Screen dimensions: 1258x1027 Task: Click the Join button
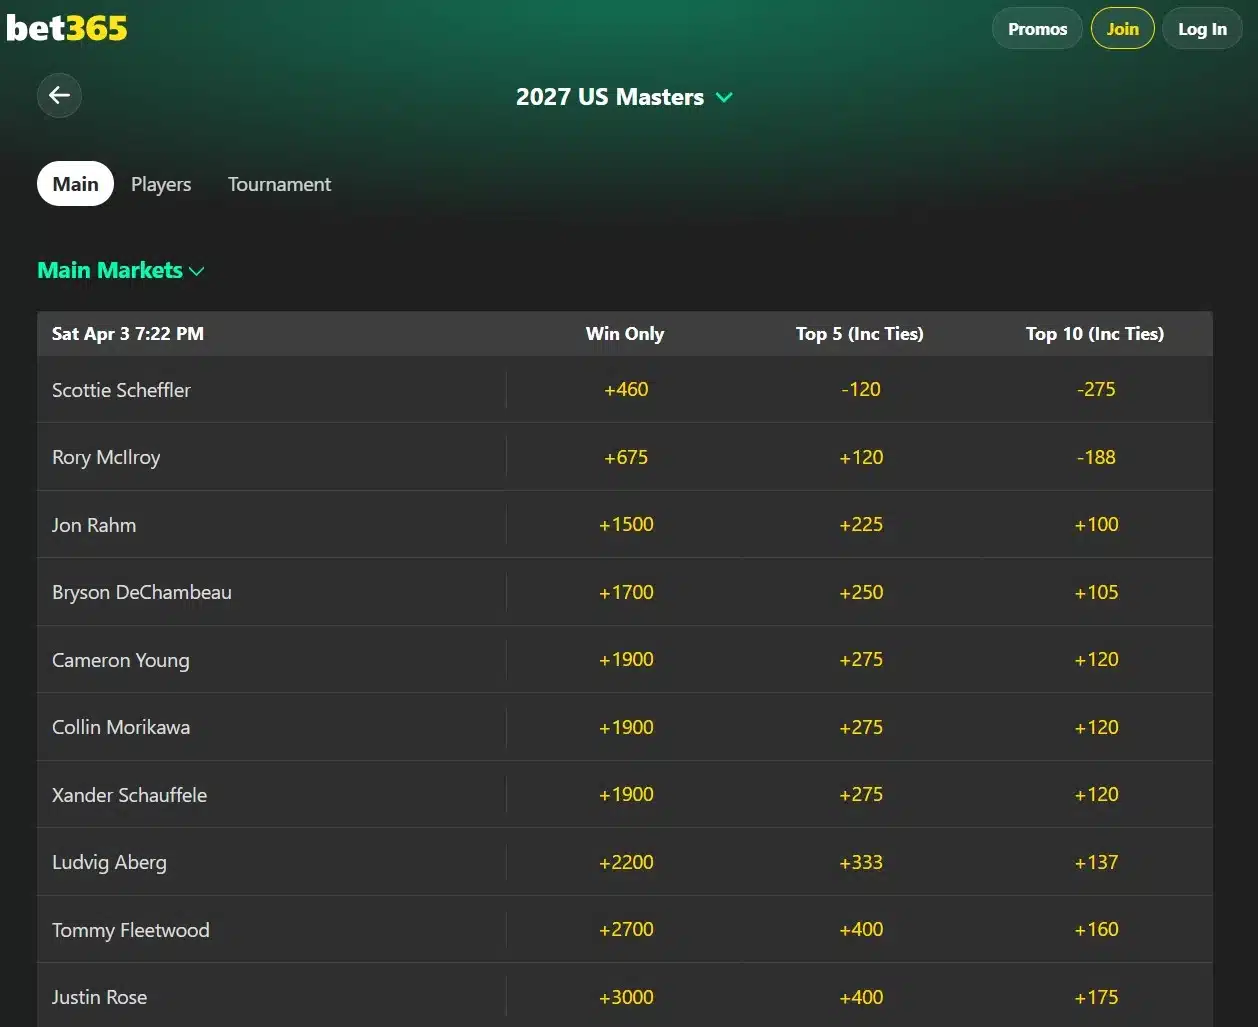[x=1122, y=29]
